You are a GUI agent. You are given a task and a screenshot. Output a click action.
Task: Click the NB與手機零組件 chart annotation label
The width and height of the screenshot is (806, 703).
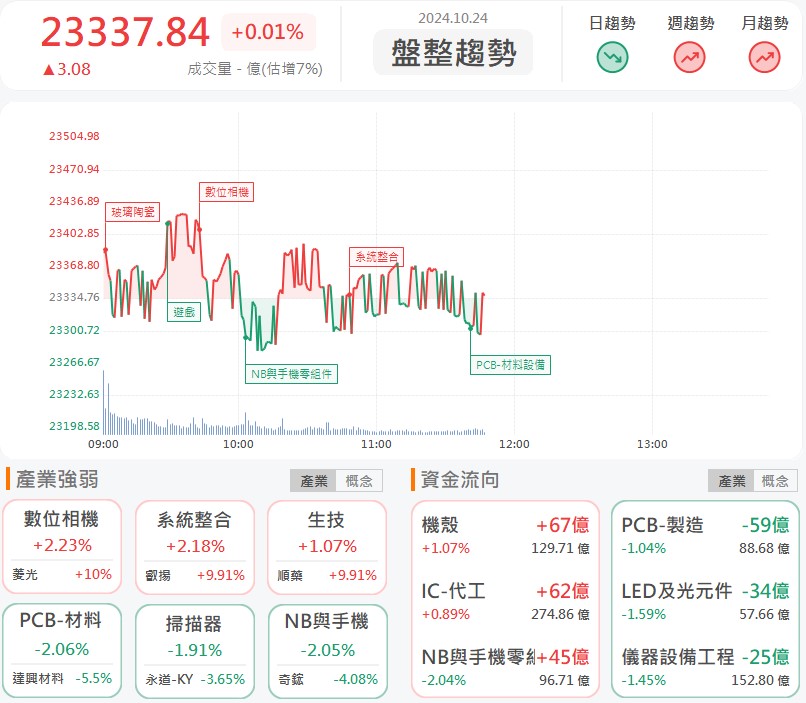291,374
